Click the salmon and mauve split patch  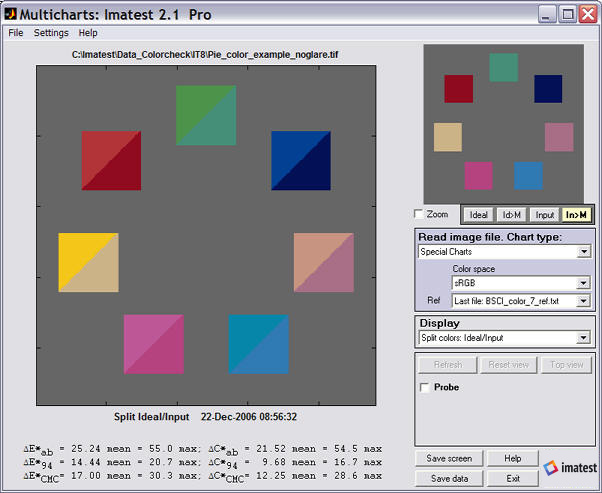[x=324, y=262]
